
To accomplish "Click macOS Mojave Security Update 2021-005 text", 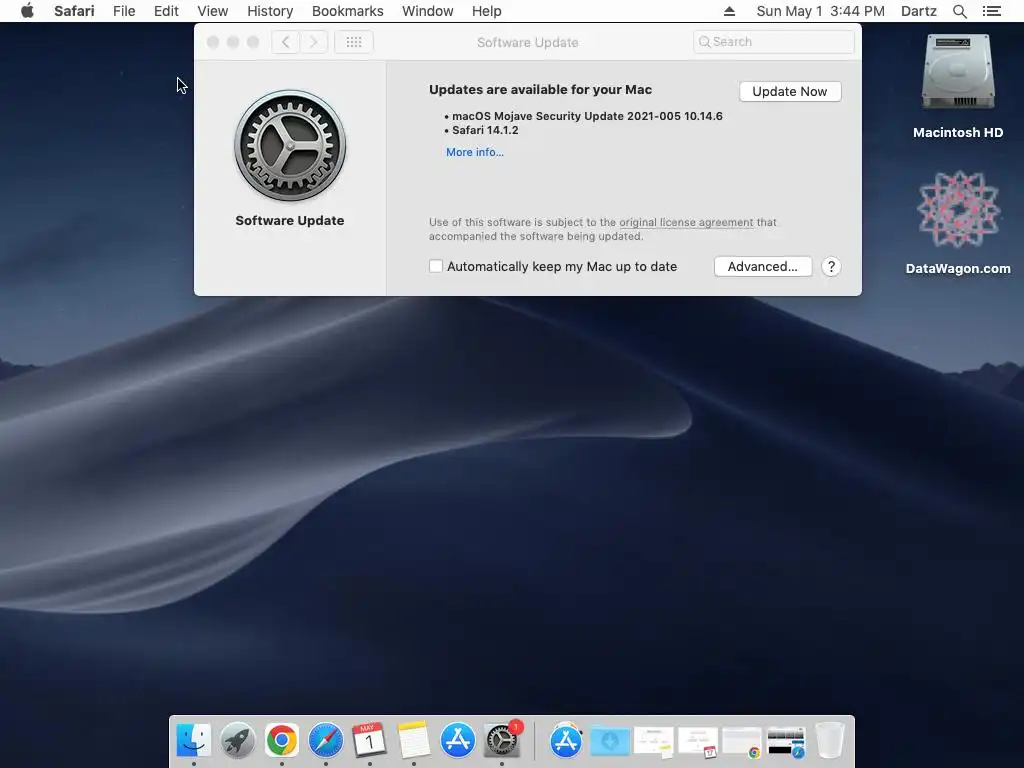I will click(x=587, y=116).
